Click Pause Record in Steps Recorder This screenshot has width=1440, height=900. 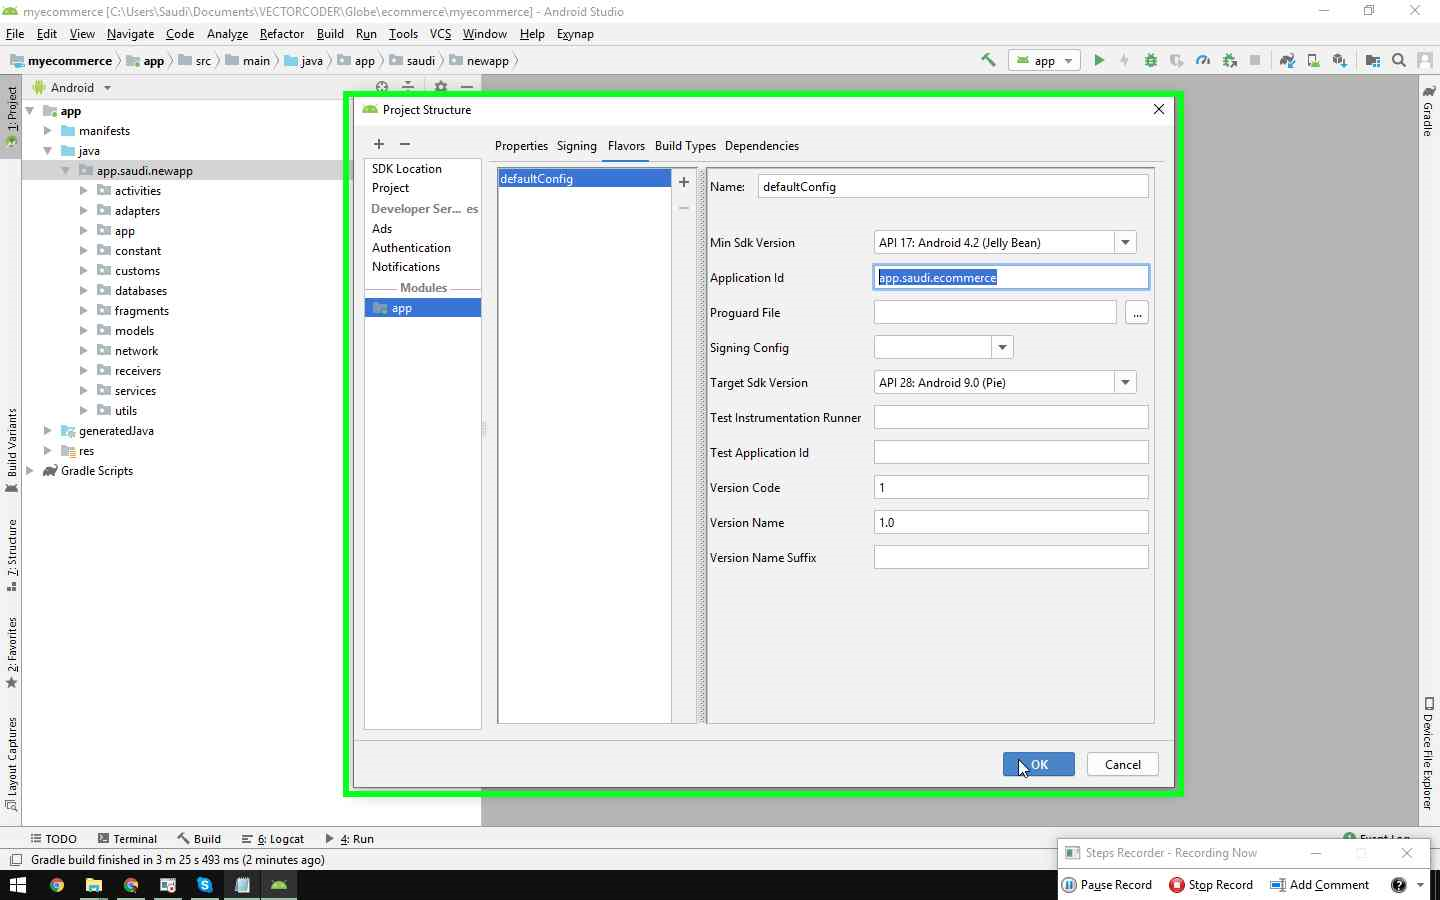(1107, 885)
